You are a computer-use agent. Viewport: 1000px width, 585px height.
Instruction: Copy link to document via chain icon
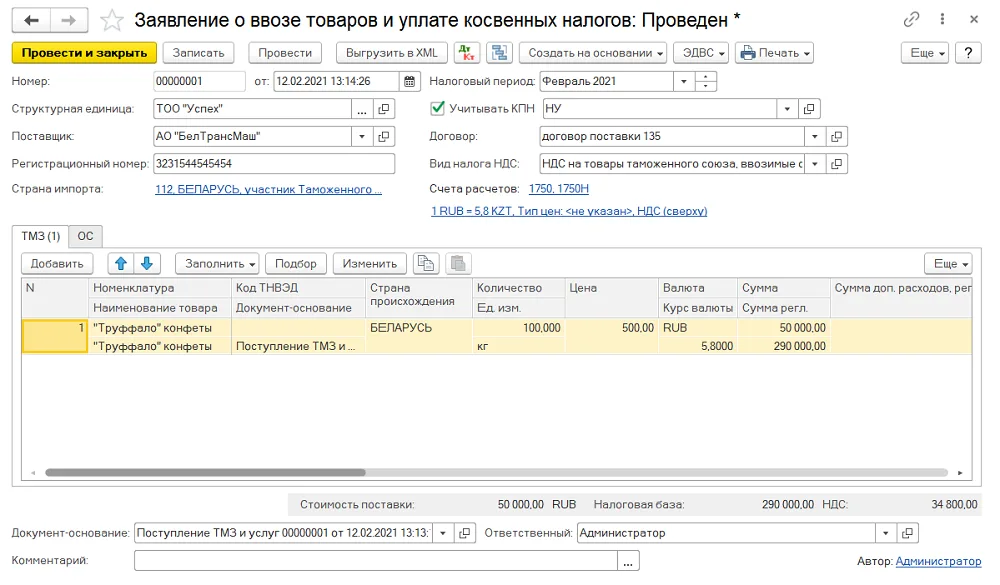[911, 19]
